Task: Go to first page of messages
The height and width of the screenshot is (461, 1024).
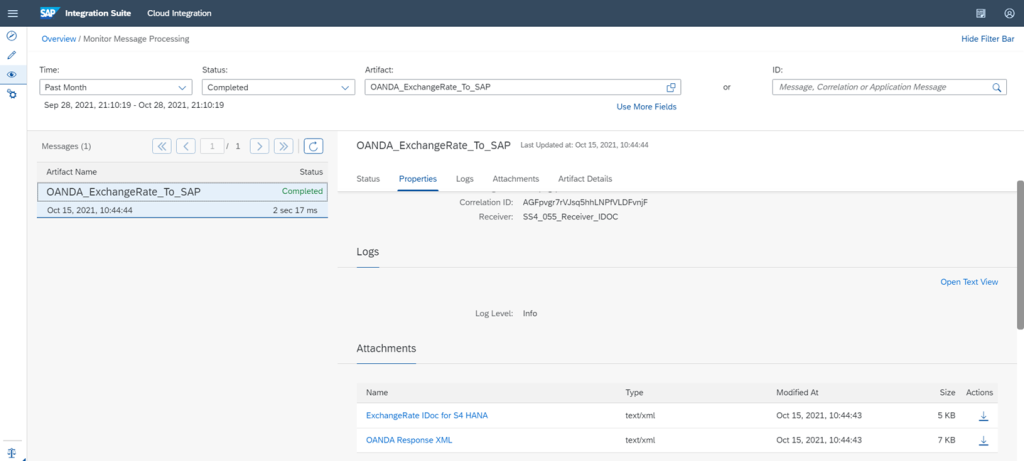Action: 162,146
